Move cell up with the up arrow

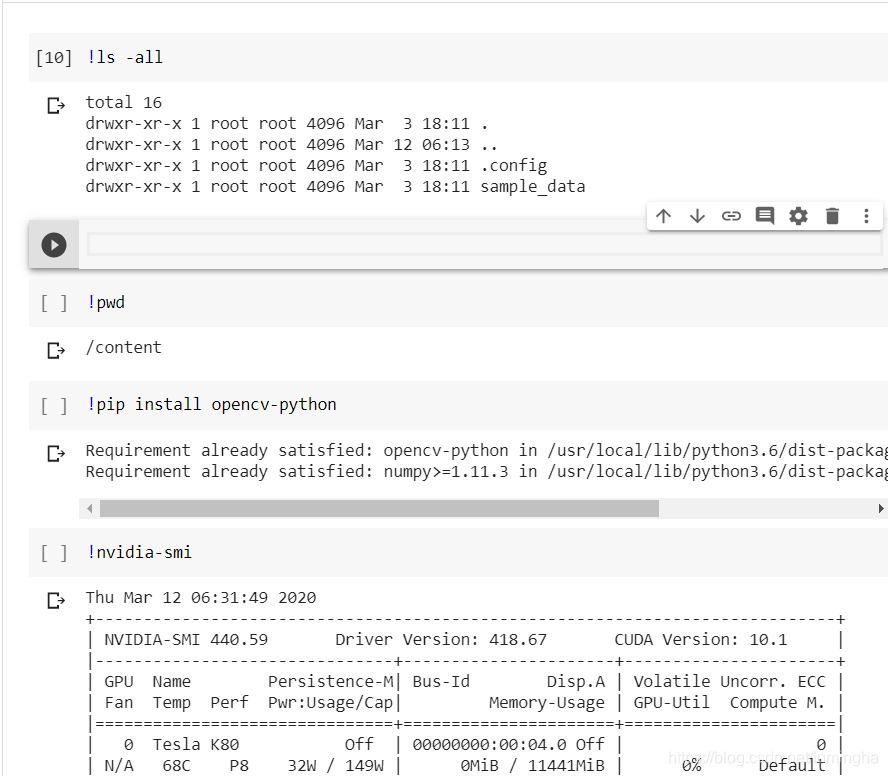pyautogui.click(x=663, y=216)
